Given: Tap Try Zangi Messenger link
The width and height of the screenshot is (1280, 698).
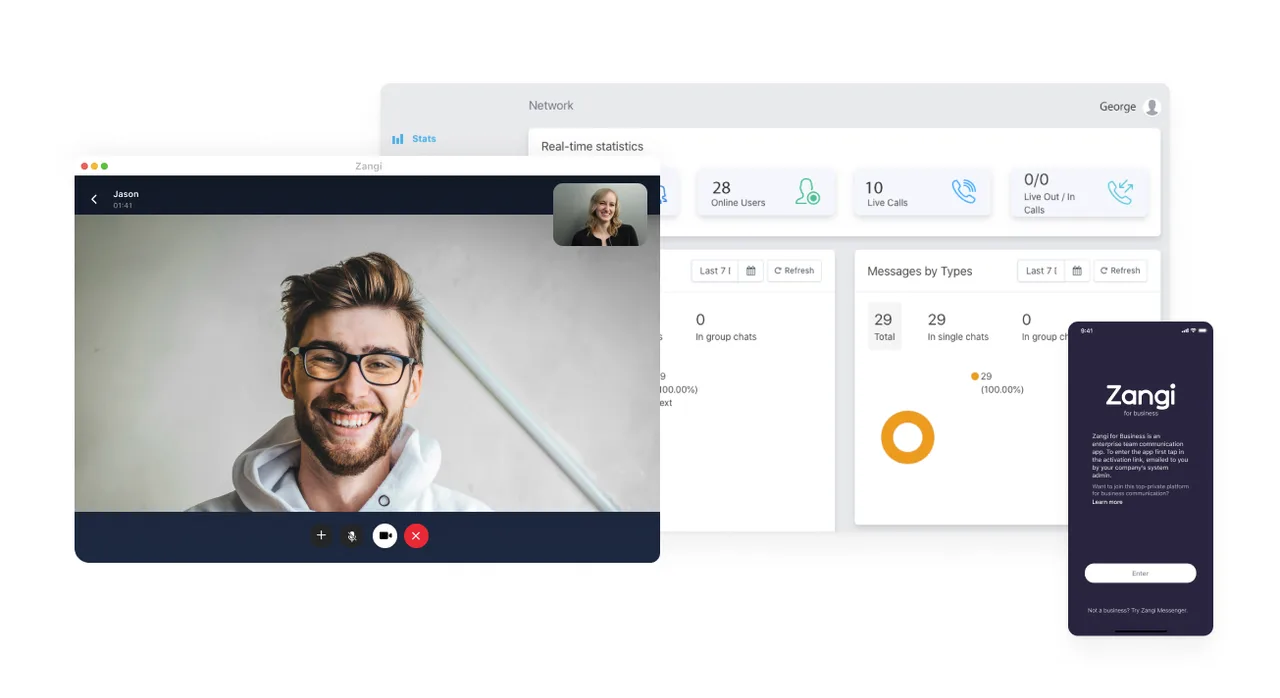Looking at the screenshot, I should coord(1159,610).
